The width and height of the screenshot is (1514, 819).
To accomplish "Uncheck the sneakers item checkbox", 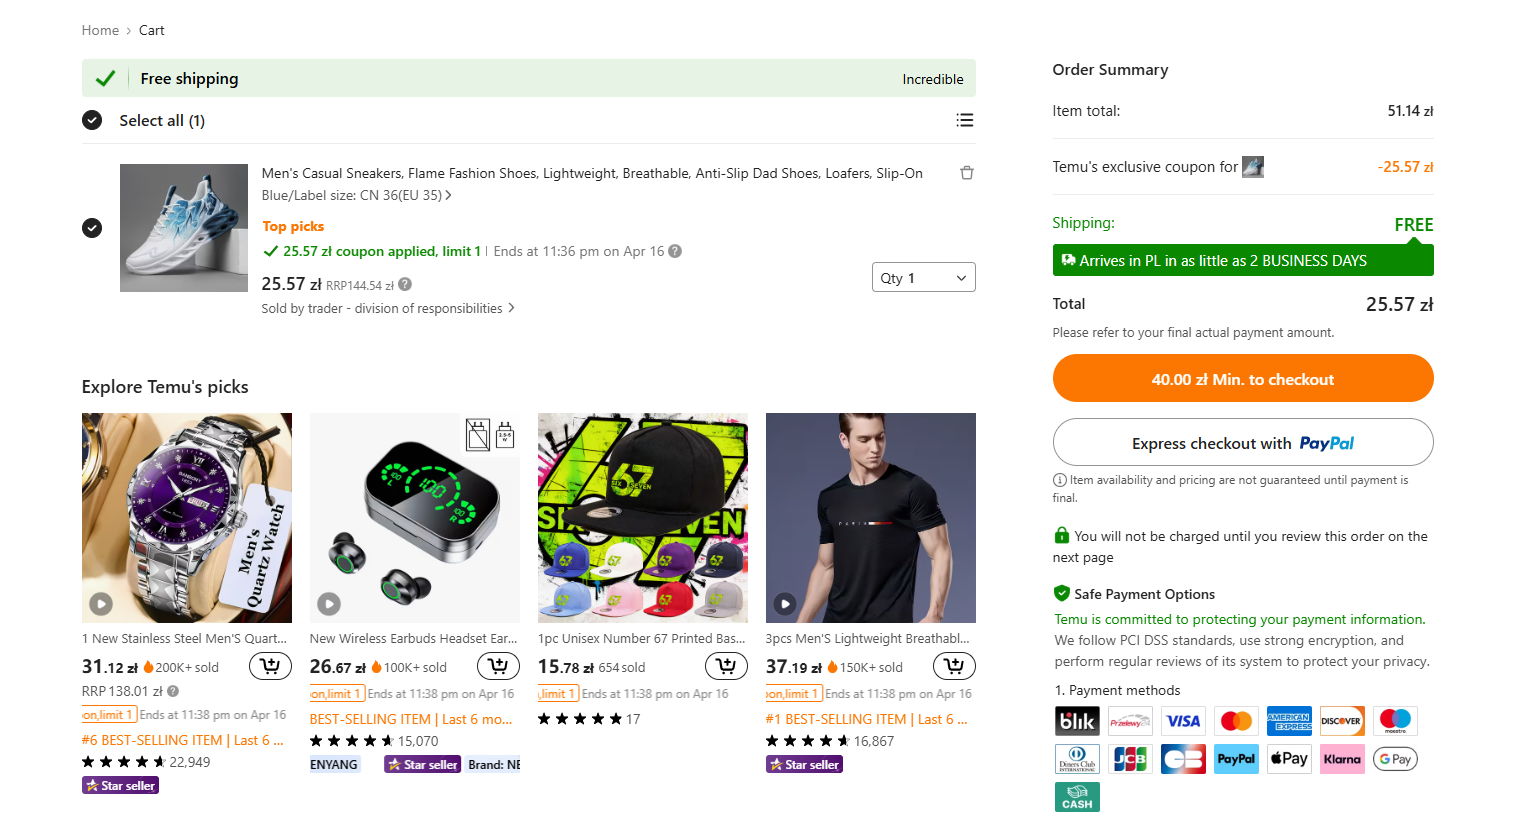I will [x=92, y=228].
